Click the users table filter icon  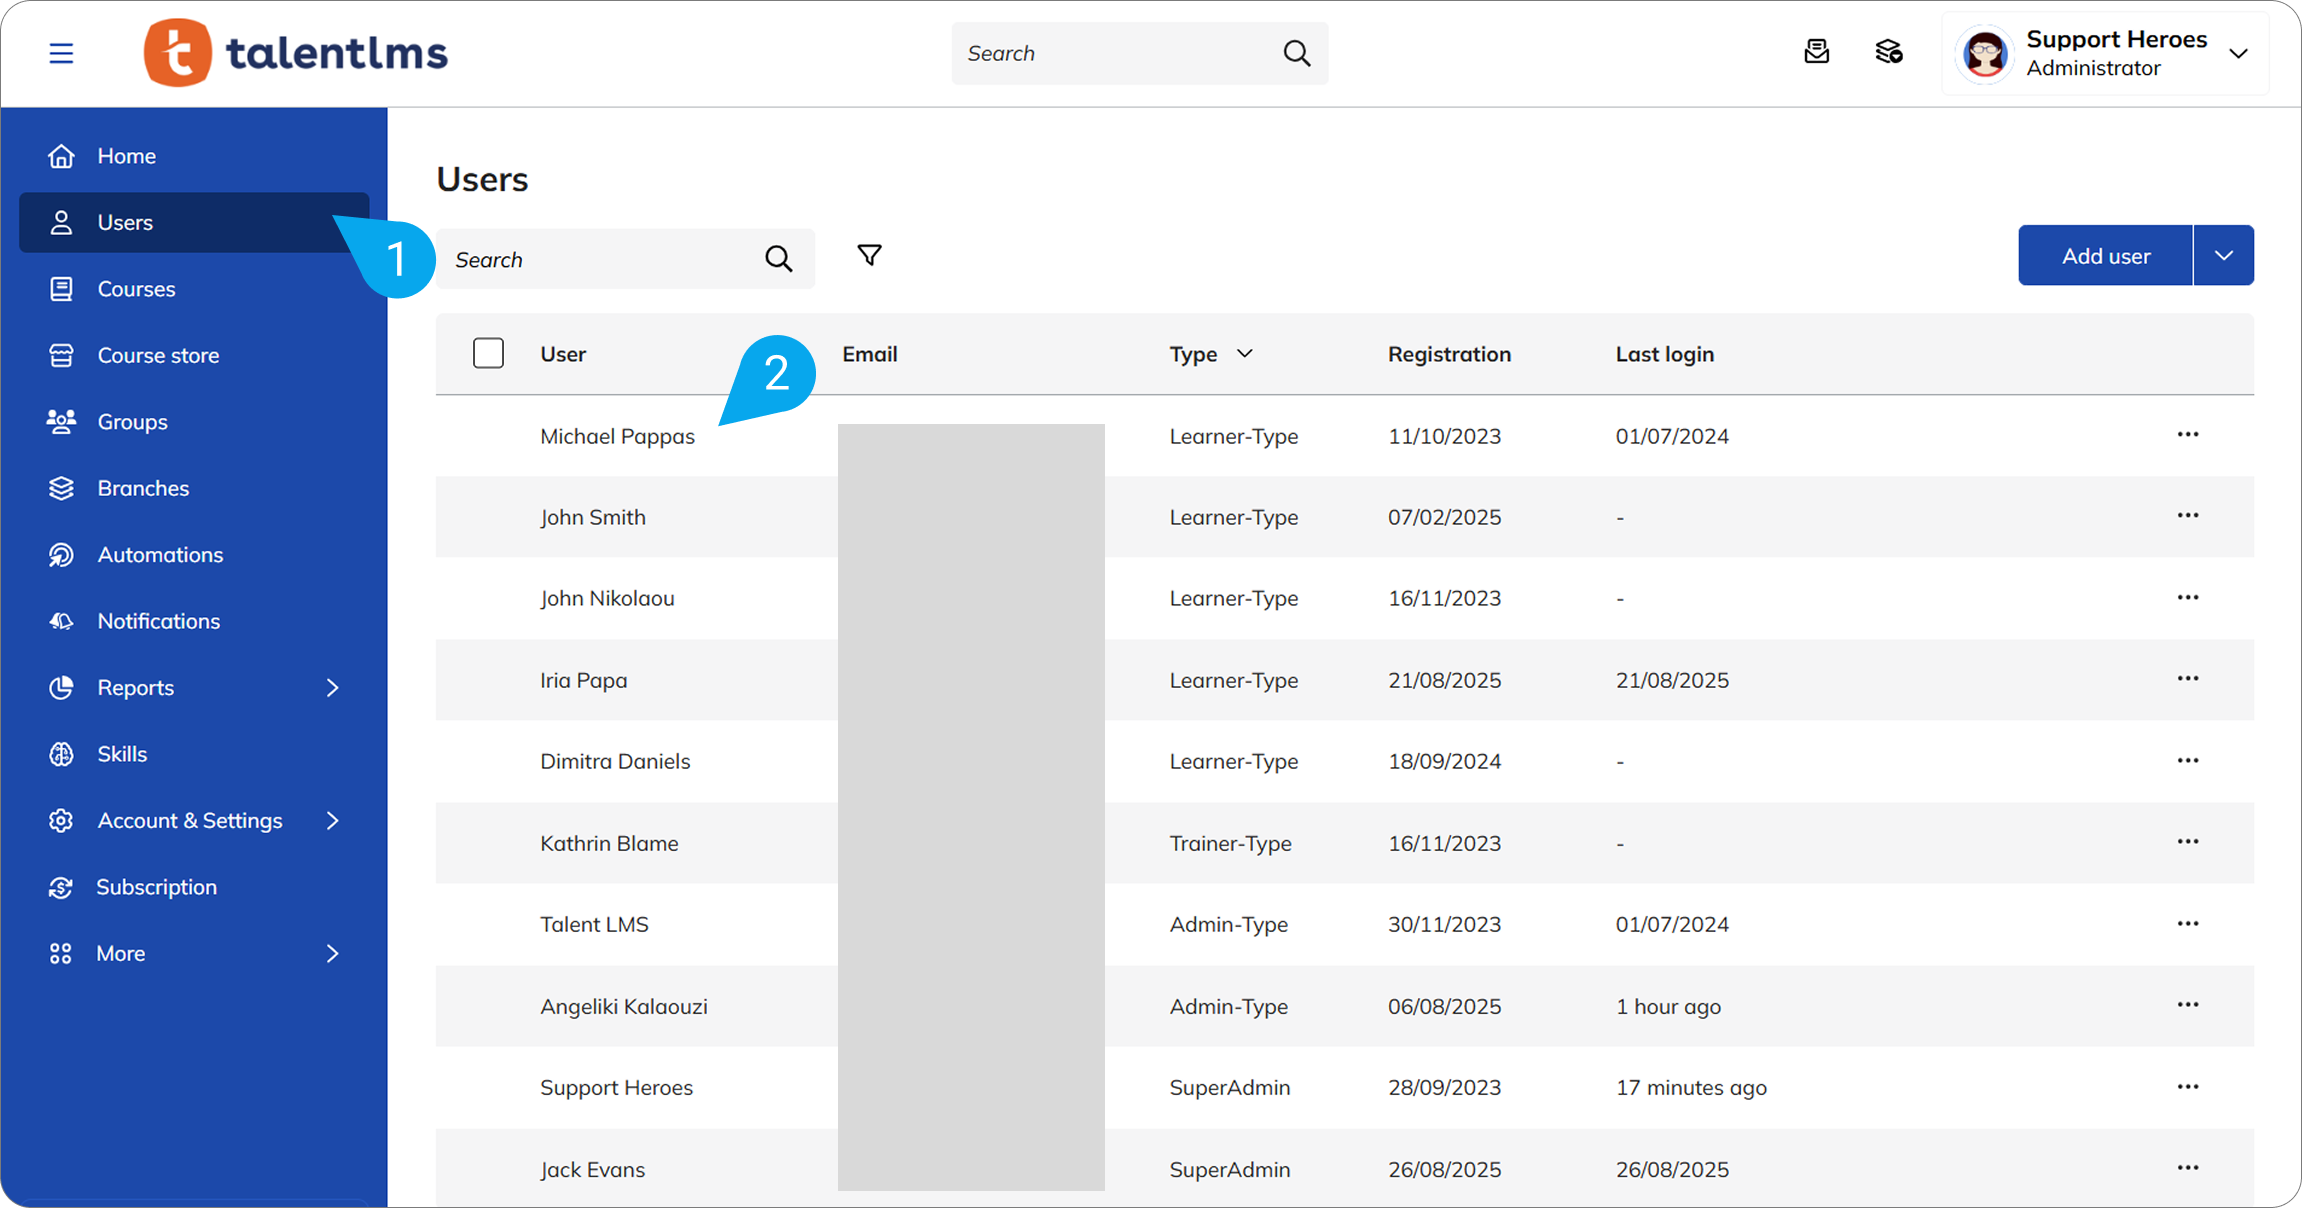coord(869,256)
